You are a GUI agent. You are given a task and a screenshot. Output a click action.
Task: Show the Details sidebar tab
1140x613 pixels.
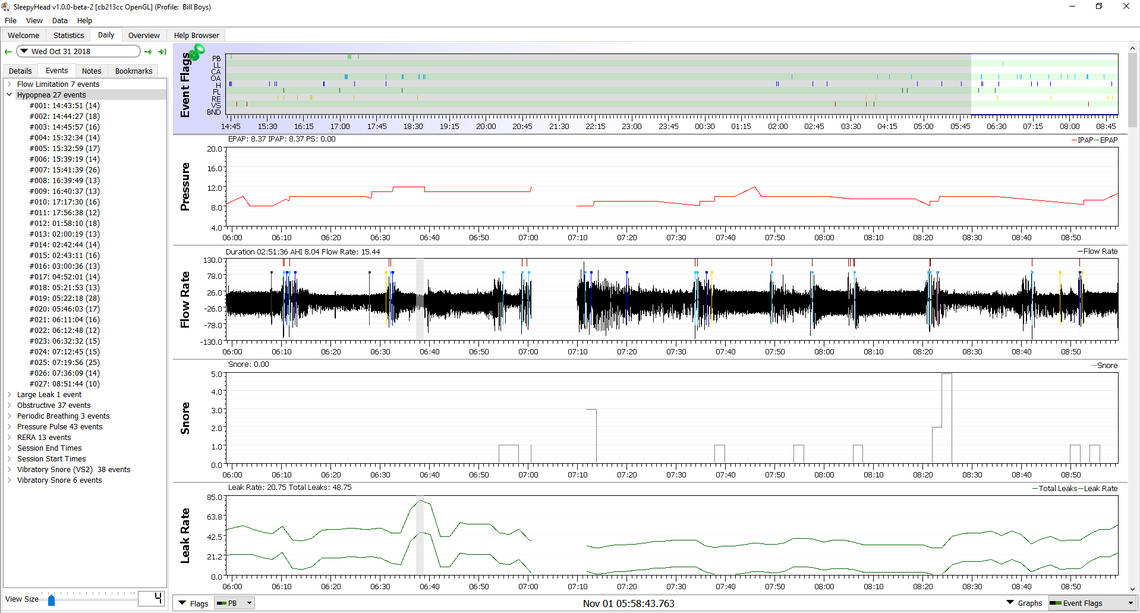(x=20, y=71)
